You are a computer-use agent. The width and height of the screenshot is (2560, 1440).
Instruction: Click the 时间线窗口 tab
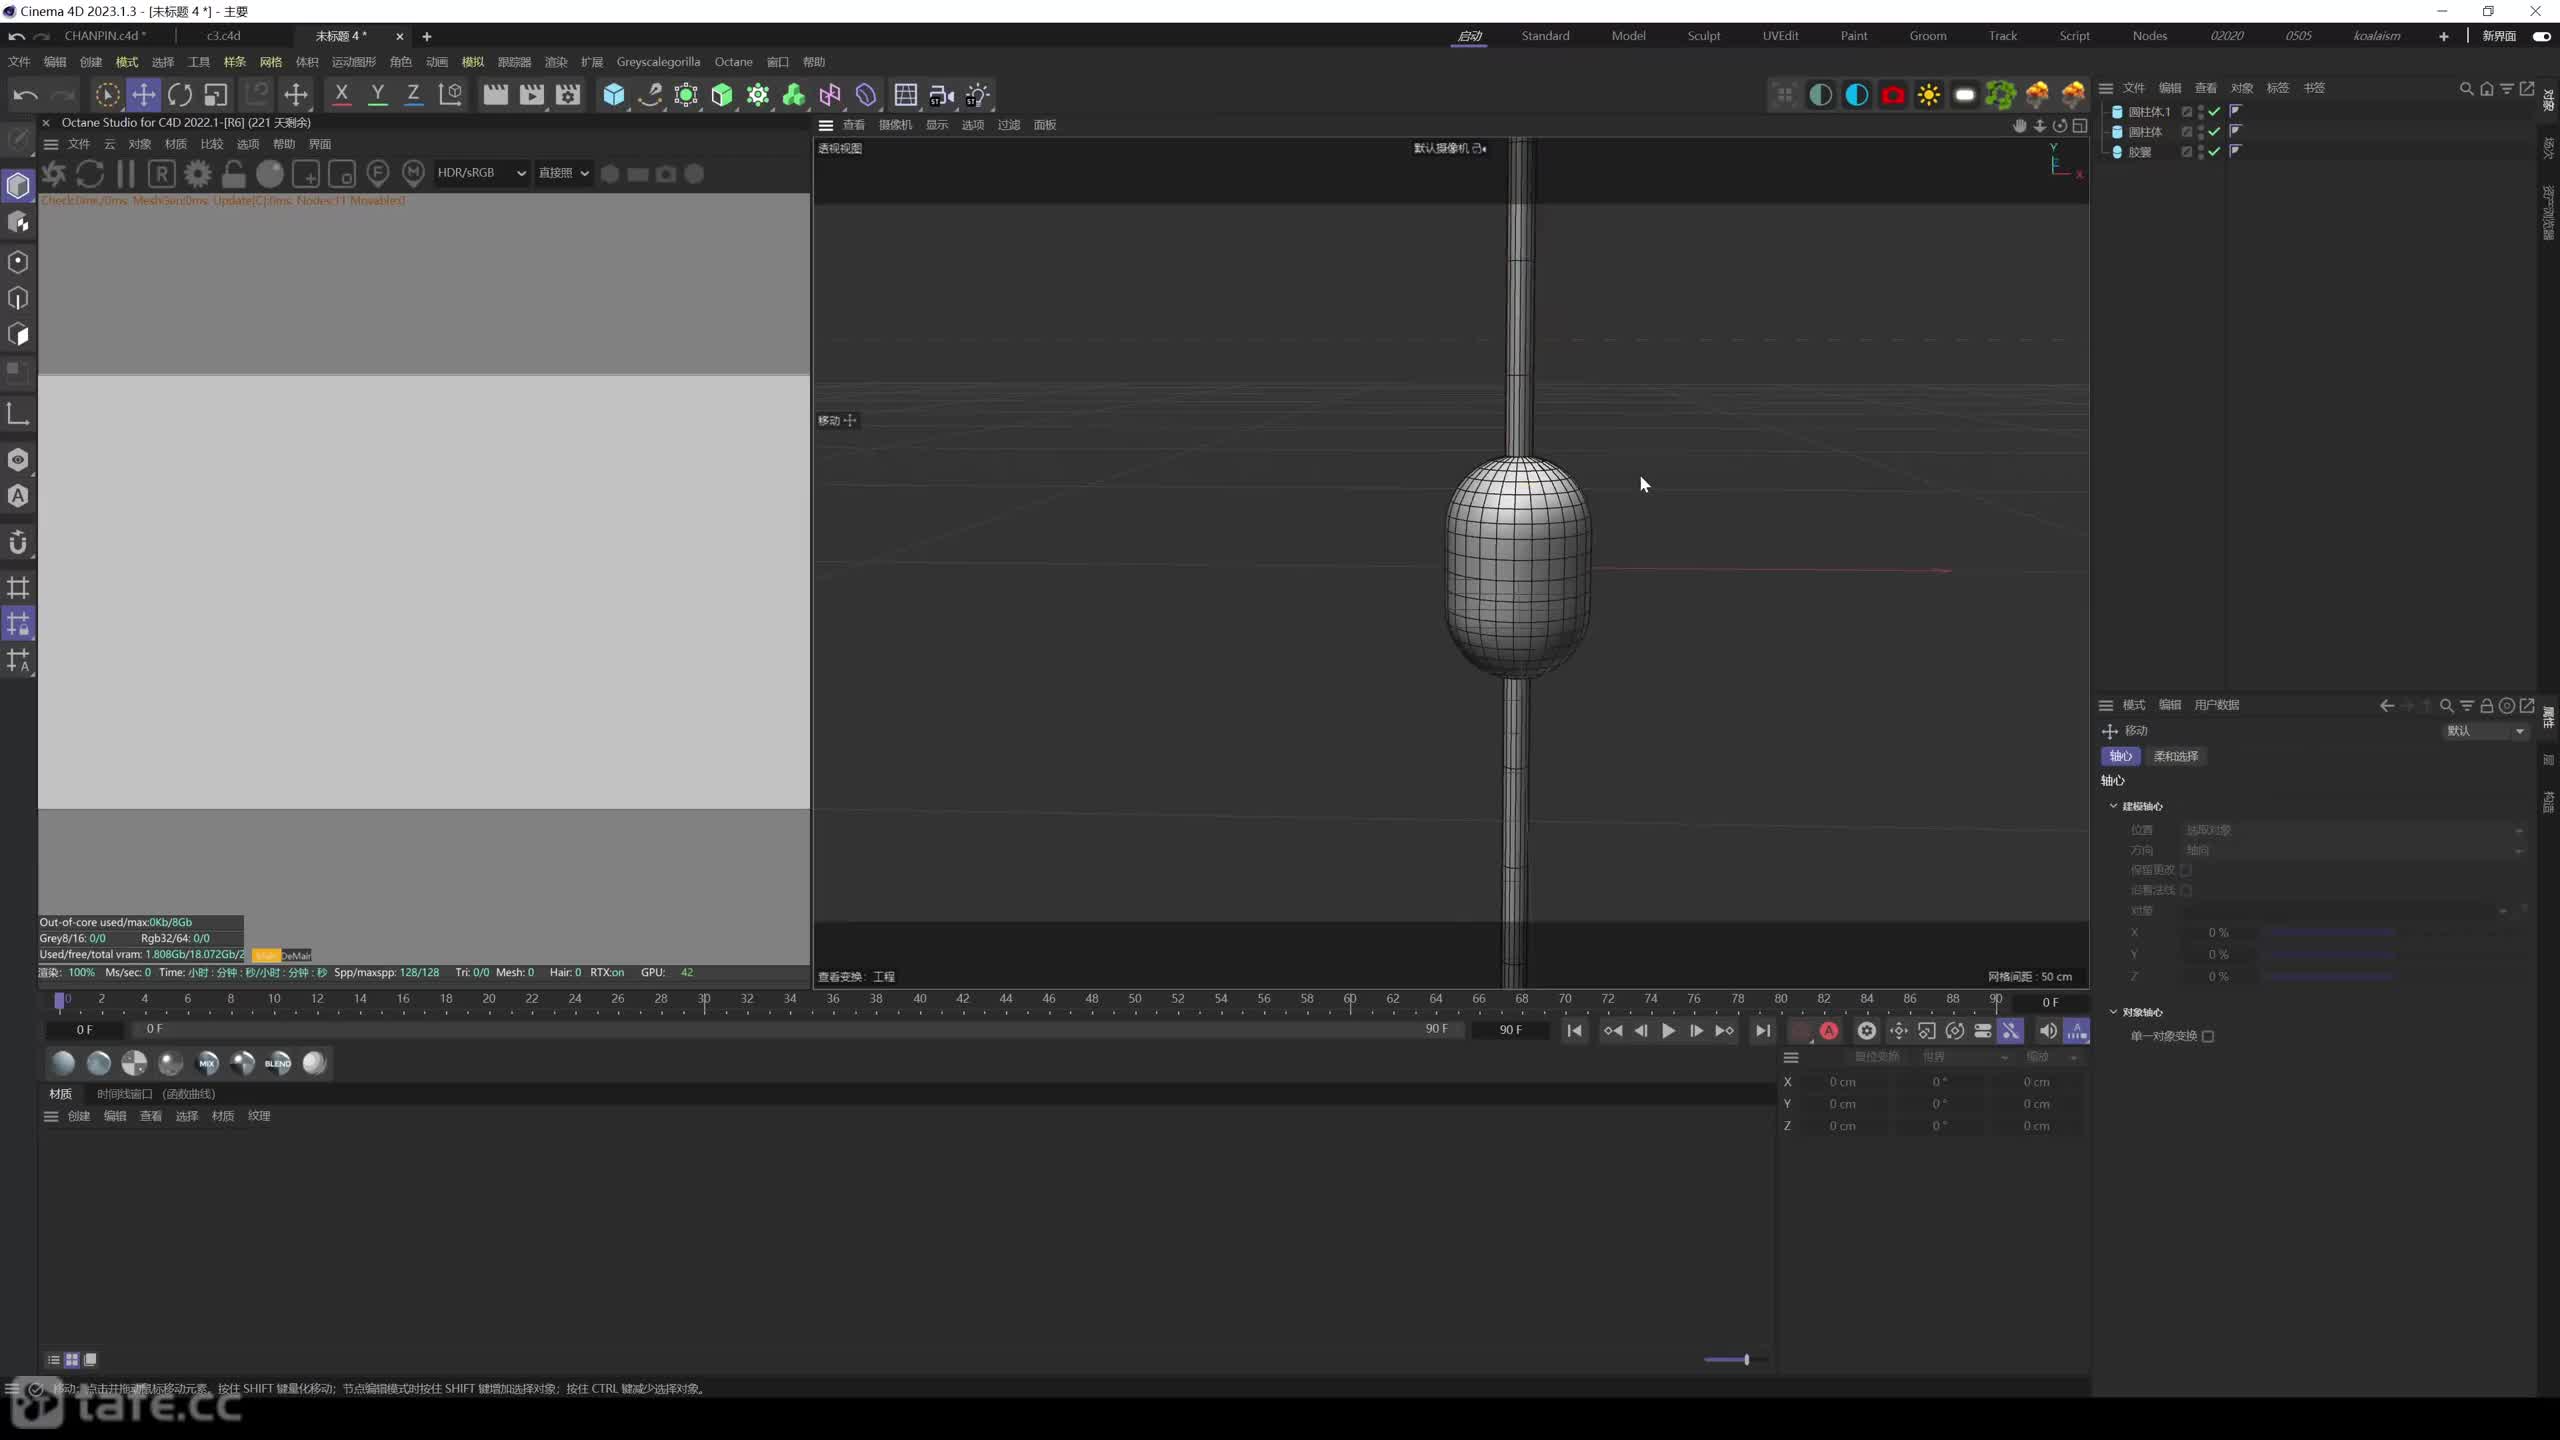tap(156, 1094)
